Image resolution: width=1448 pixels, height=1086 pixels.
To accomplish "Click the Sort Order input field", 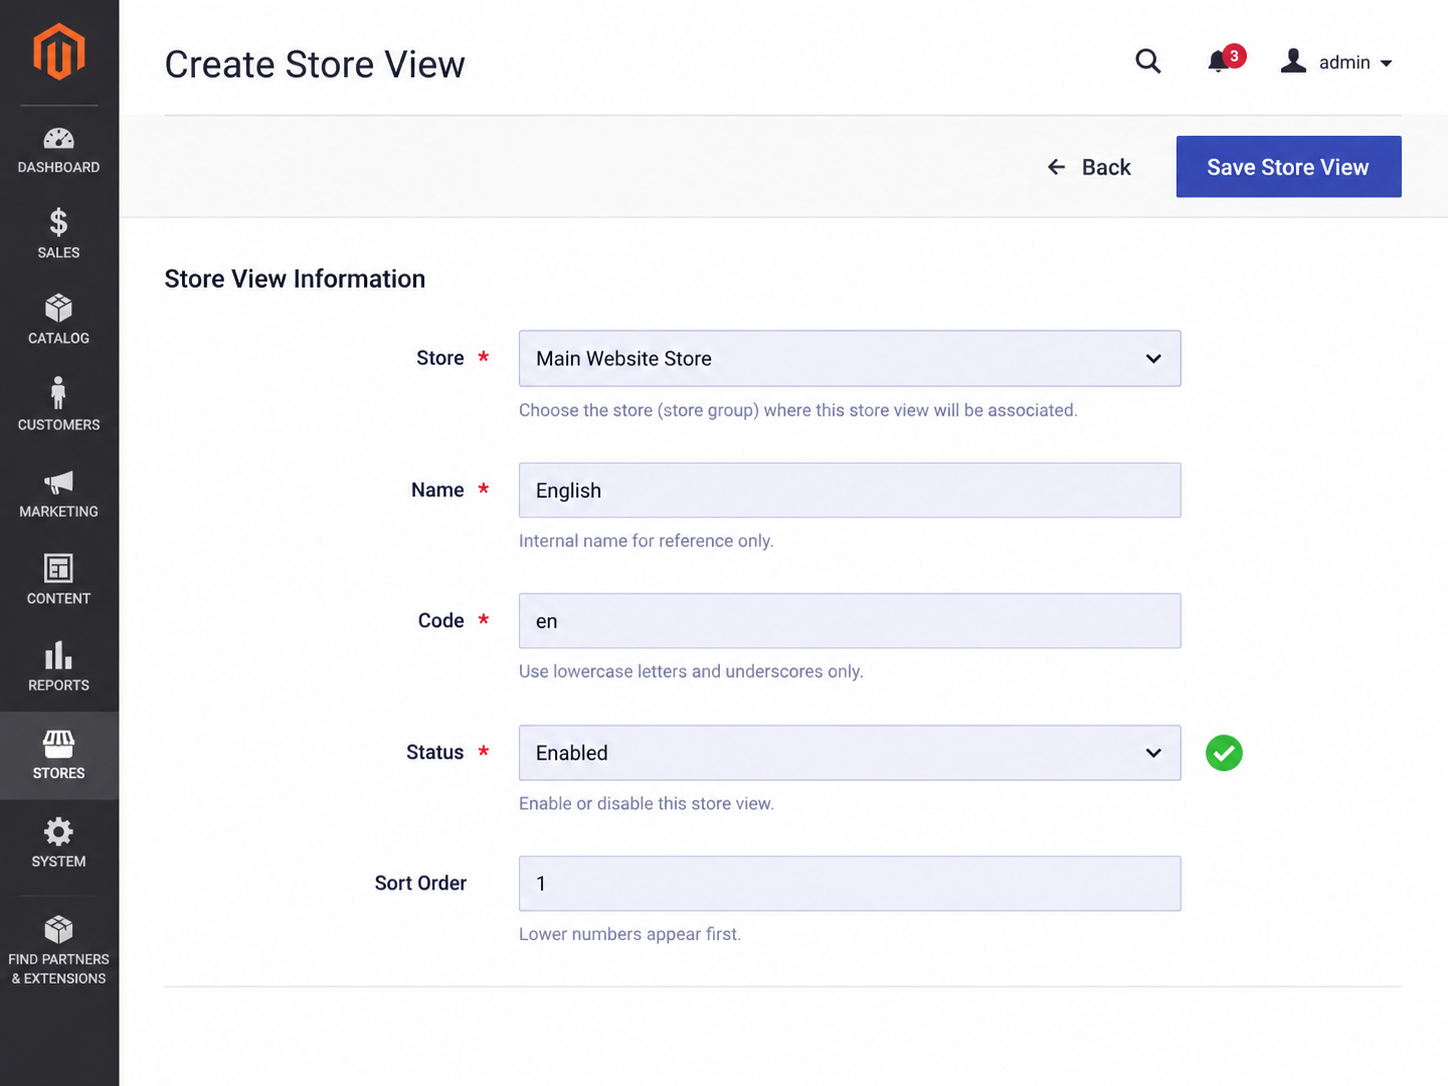I will coord(849,883).
